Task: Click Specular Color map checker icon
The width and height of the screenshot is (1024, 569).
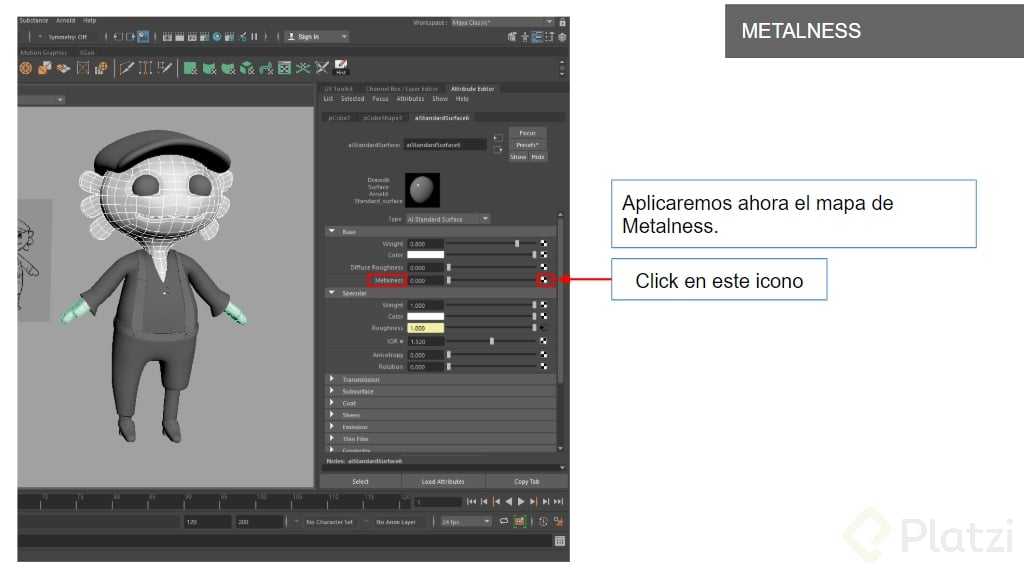Action: pyautogui.click(x=543, y=316)
